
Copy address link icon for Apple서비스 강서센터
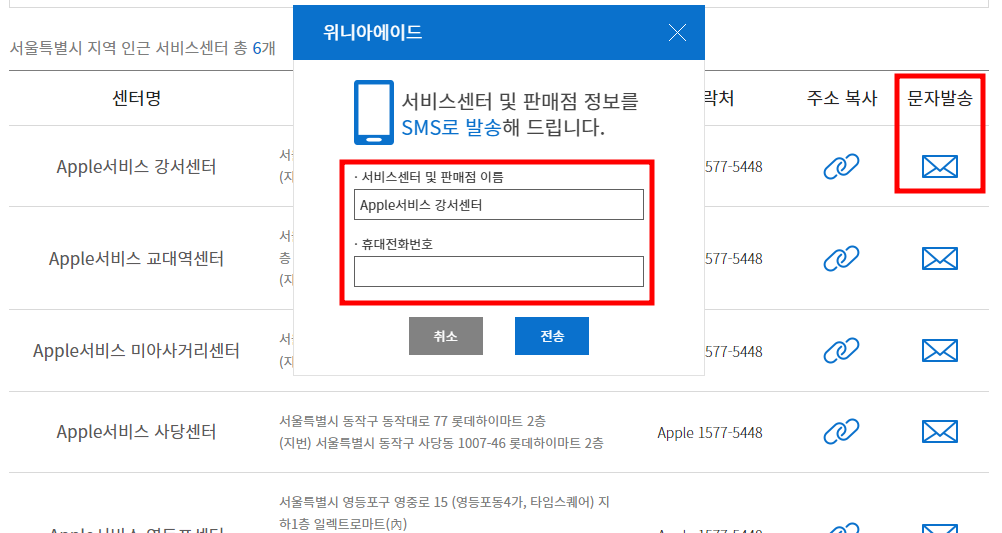[841, 167]
